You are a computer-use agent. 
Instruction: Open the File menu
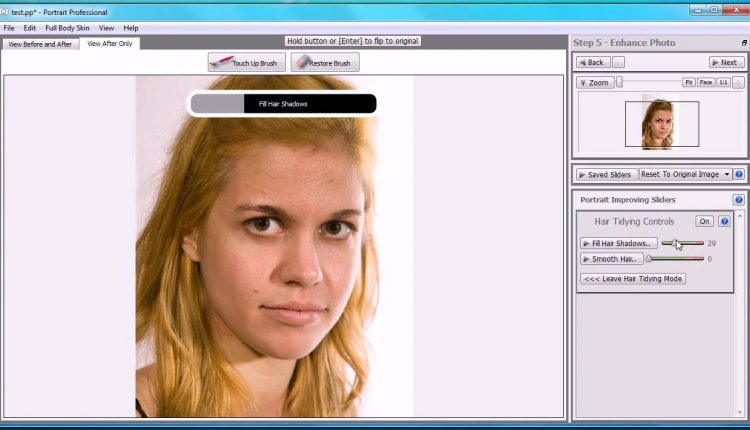point(9,28)
